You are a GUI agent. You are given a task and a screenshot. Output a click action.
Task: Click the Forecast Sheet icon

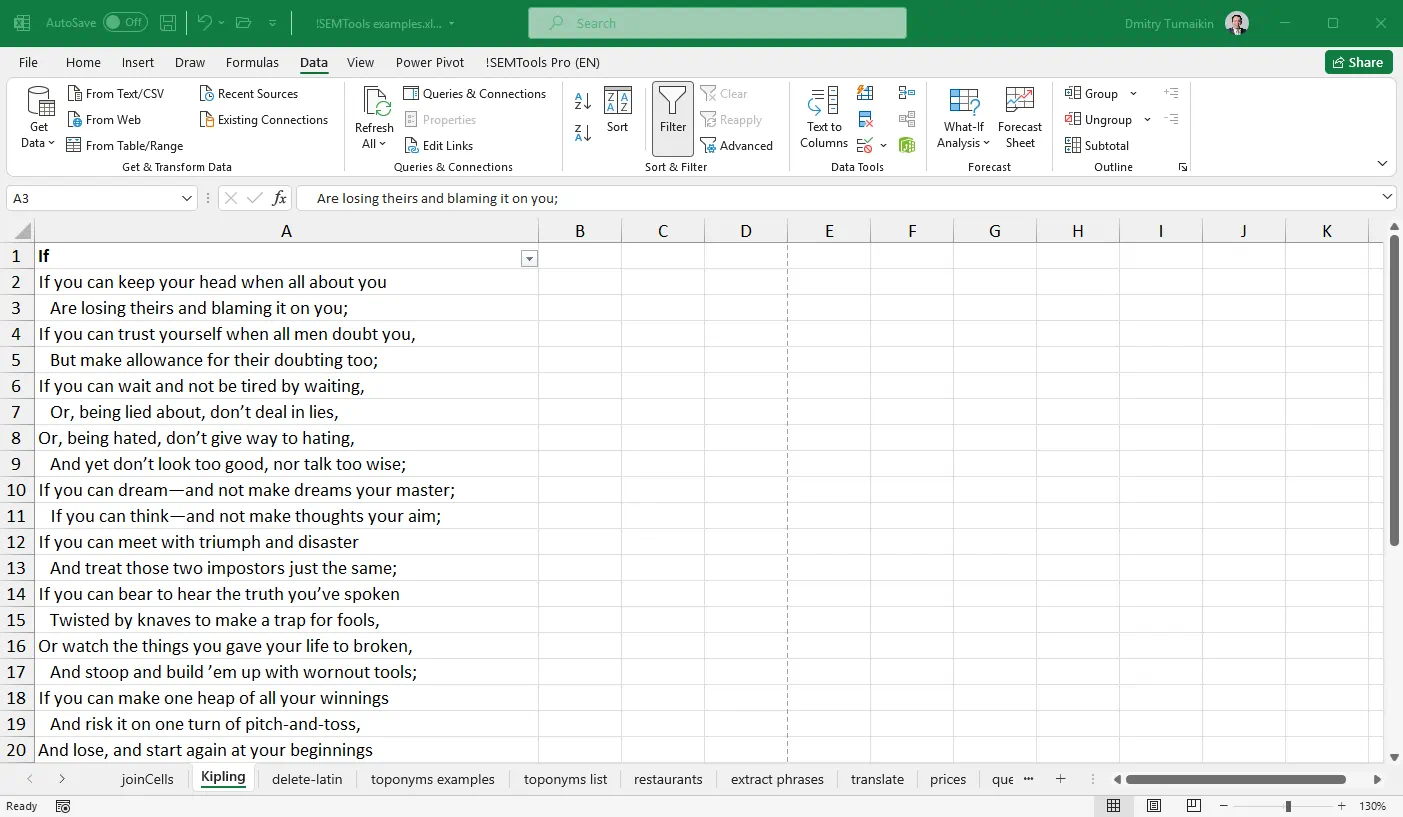click(x=1020, y=118)
